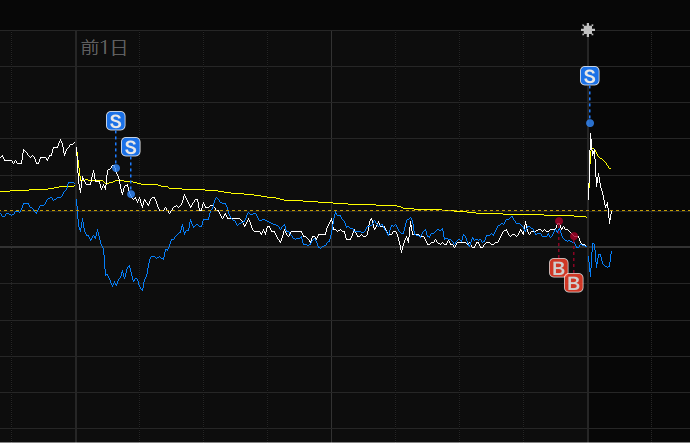
Task: Click the blue dot beneath the topmost S marker
Action: click(590, 123)
